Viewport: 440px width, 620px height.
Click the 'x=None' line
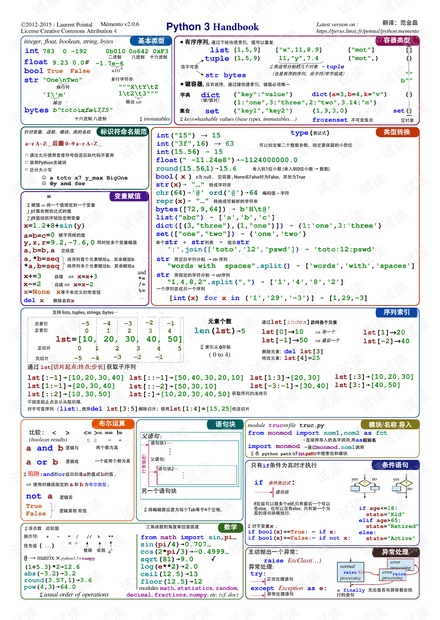37,292
